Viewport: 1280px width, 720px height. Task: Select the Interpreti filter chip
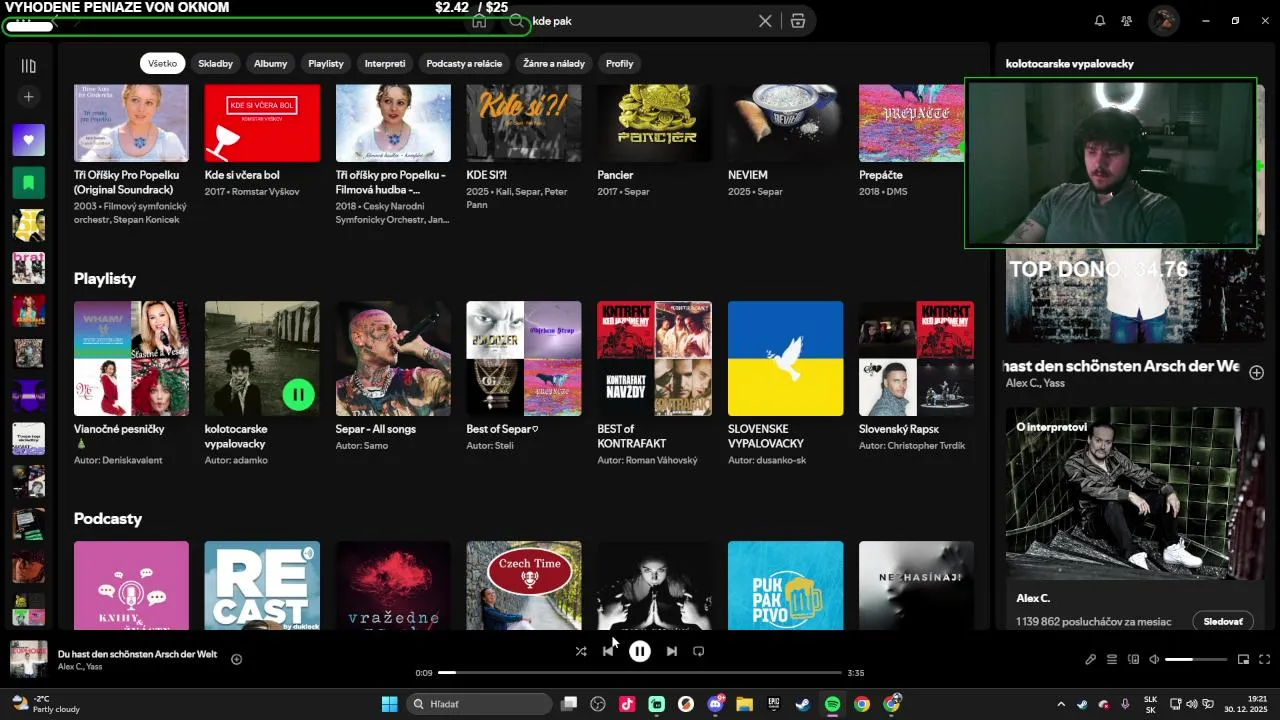(385, 63)
